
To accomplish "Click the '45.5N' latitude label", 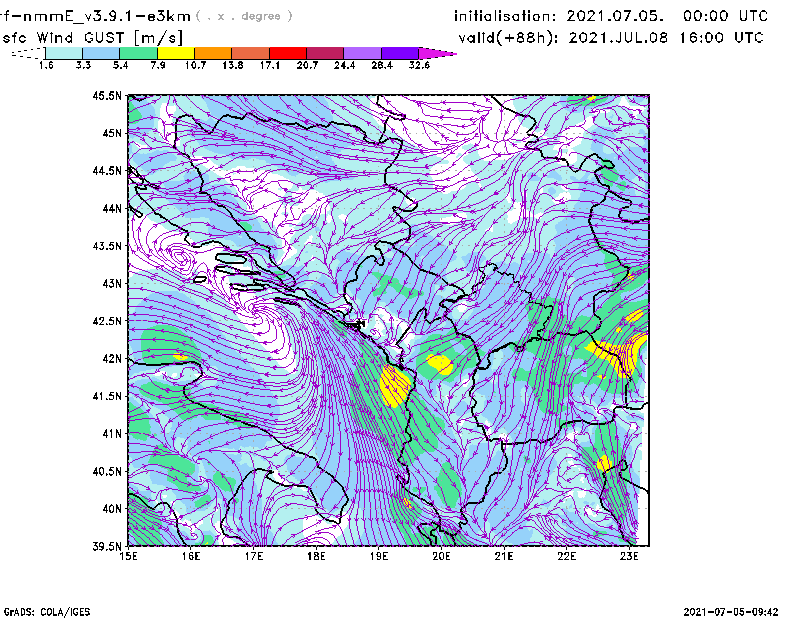I will [107, 95].
